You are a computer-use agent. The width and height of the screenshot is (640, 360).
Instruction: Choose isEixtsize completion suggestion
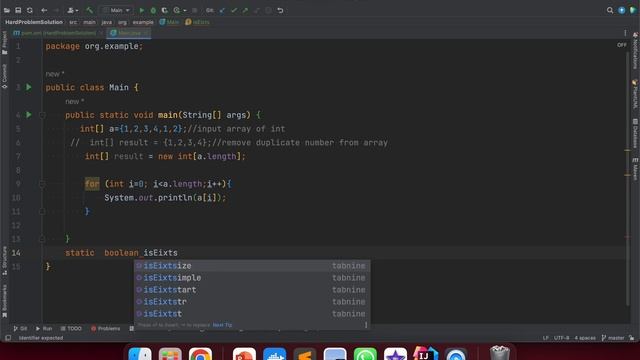252,266
